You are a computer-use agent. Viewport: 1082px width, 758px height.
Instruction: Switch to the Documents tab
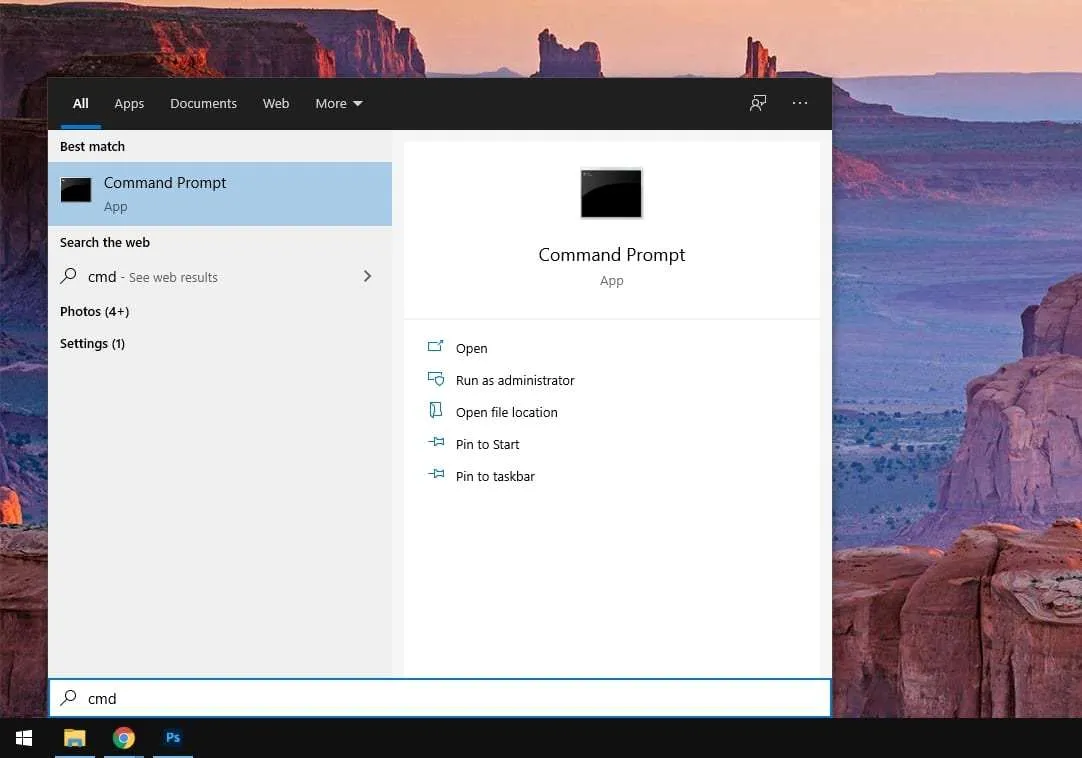(x=204, y=104)
